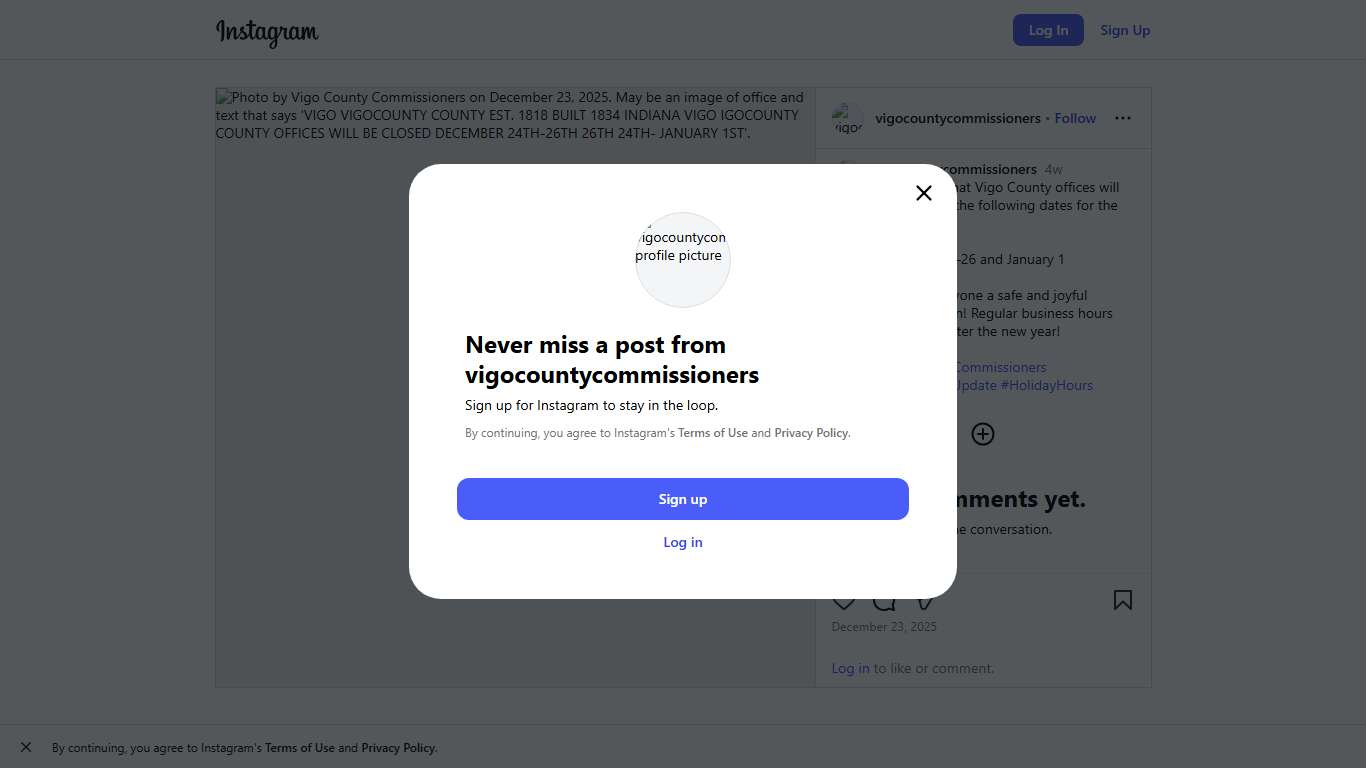Open the vigocountycommissioners username in the post header
The height and width of the screenshot is (768, 1366).
pos(958,118)
